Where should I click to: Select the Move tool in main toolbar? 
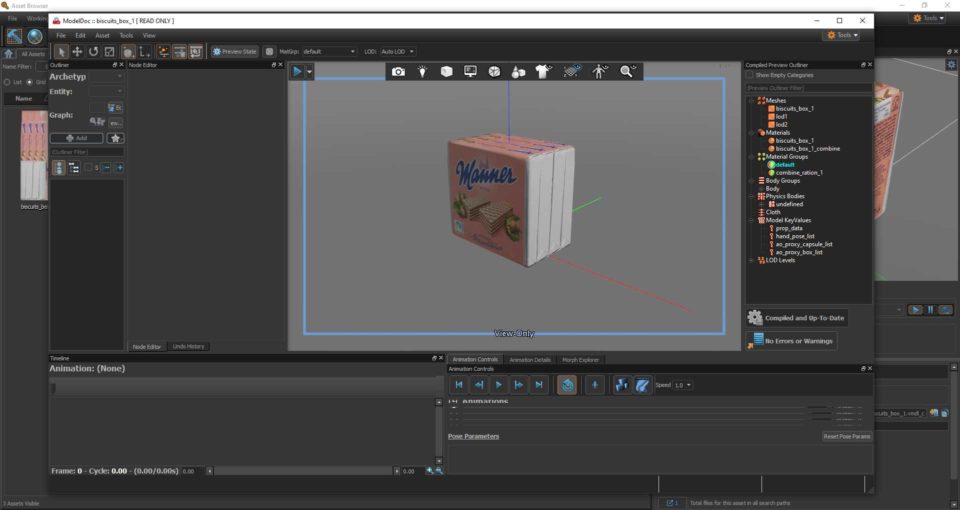tap(77, 51)
